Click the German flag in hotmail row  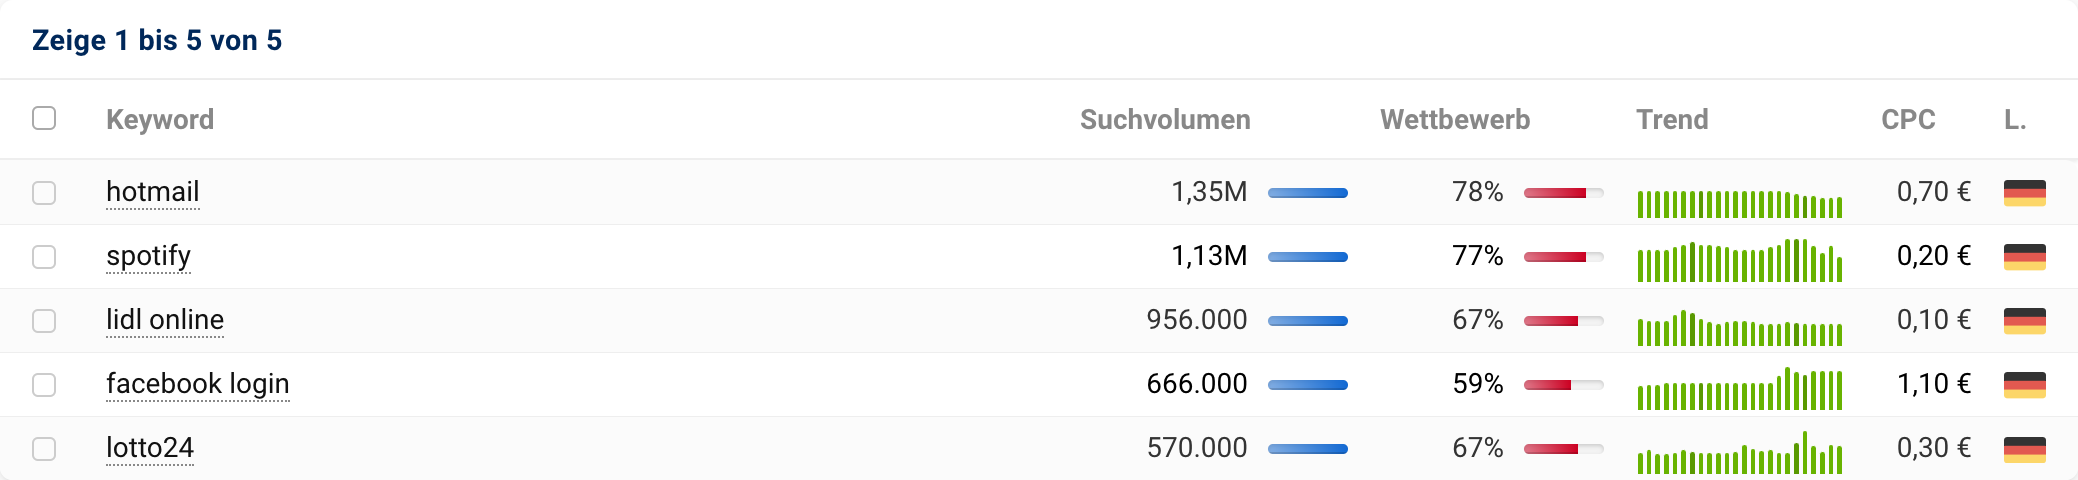tap(2024, 193)
